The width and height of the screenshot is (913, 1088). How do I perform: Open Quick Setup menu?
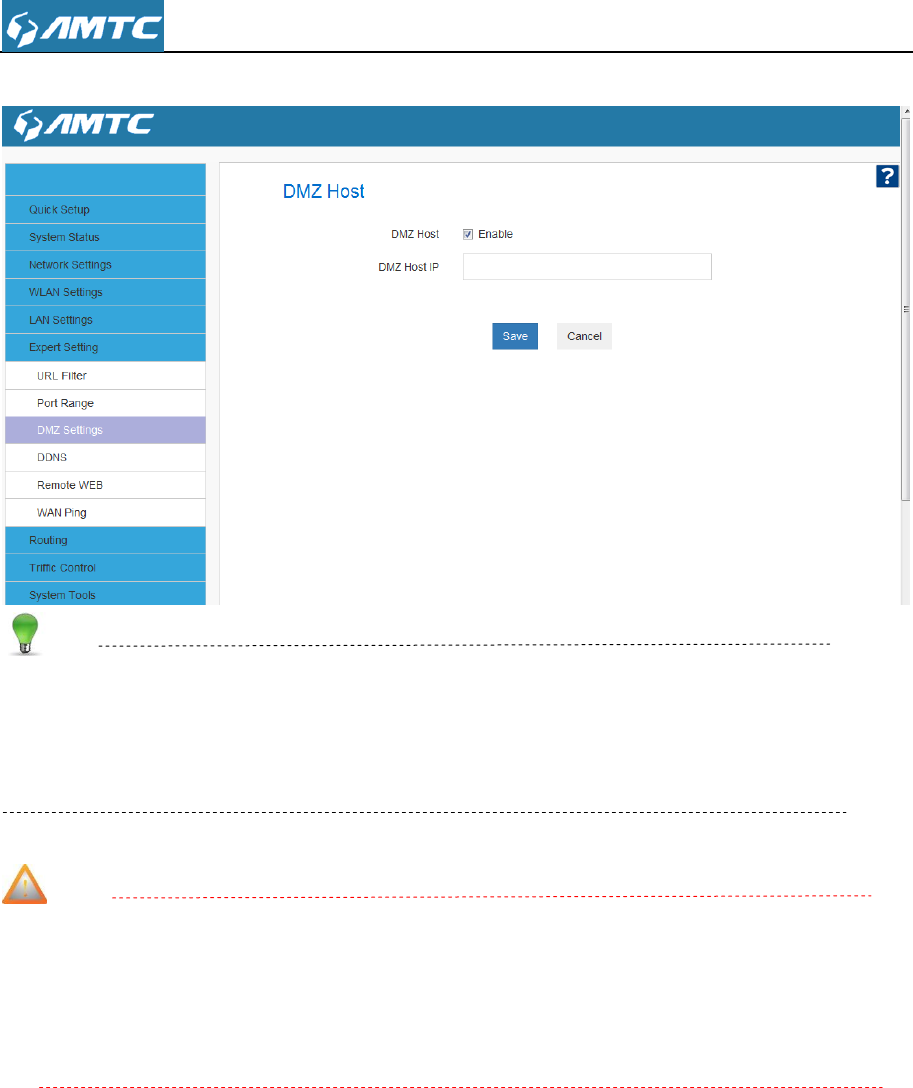(105, 210)
